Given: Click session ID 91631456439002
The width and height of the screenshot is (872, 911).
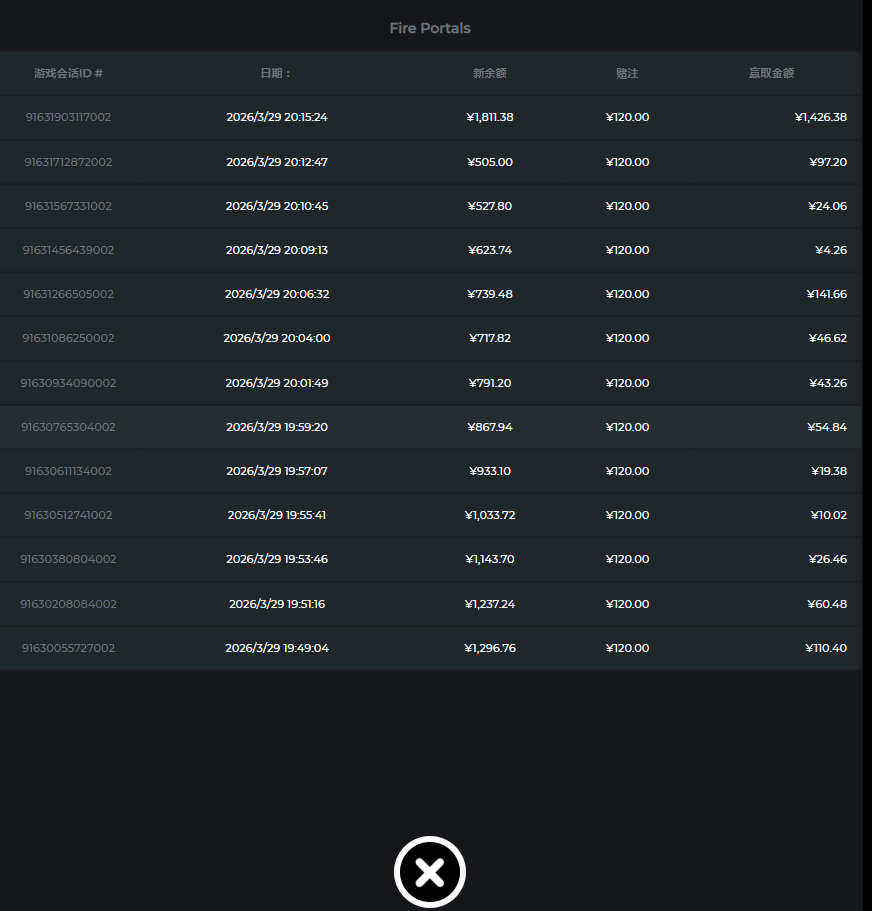Looking at the screenshot, I should click(x=68, y=250).
